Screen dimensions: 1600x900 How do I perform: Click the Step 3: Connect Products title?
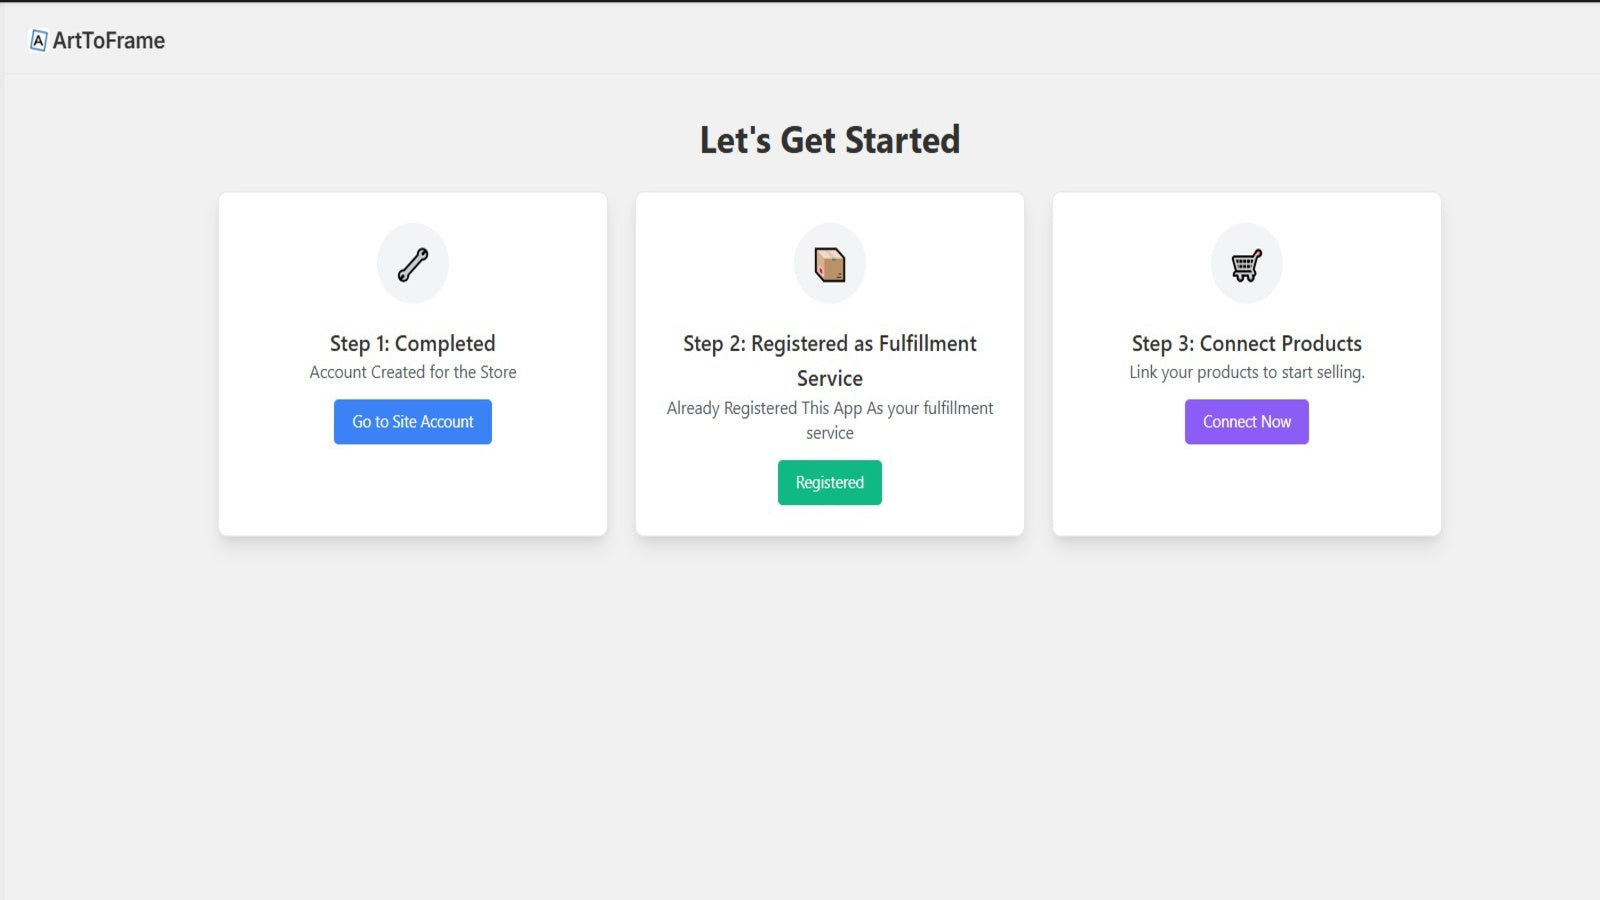[1247, 343]
